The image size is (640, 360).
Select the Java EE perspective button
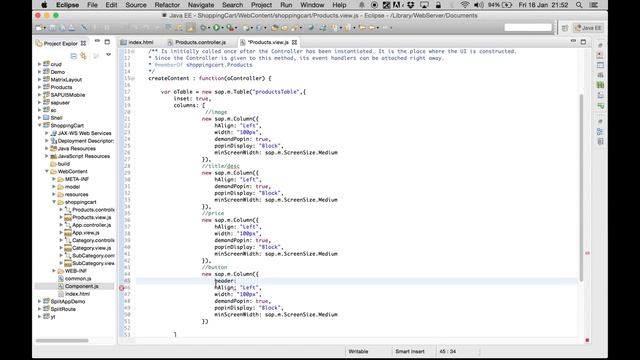tap(588, 28)
